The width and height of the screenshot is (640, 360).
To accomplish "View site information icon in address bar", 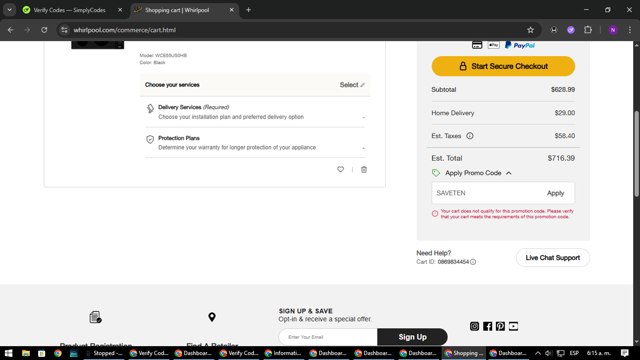I will pyautogui.click(x=64, y=30).
